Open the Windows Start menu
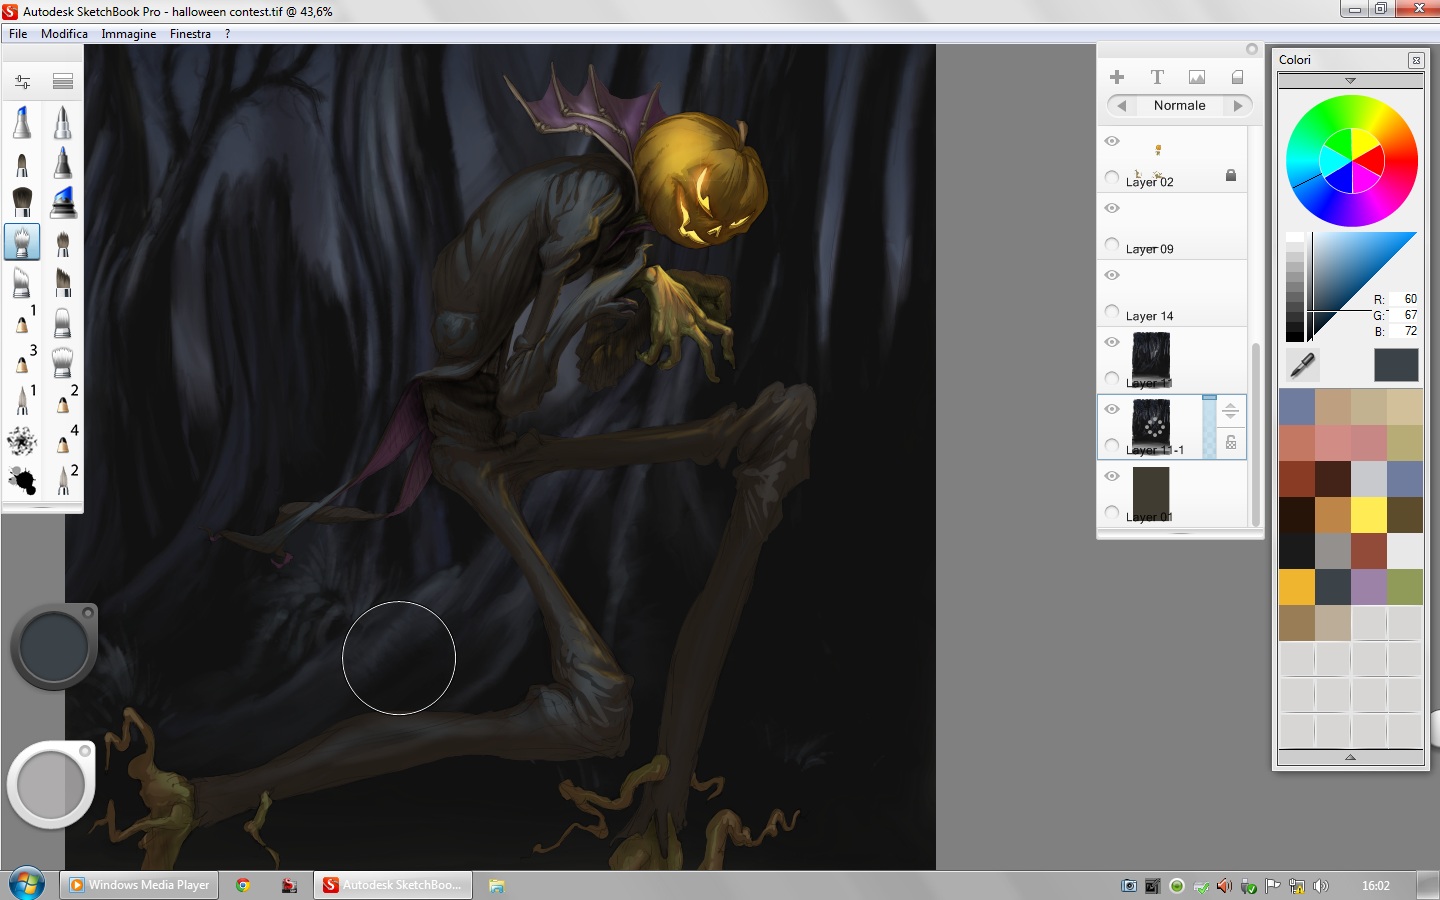The image size is (1440, 900). tap(27, 885)
